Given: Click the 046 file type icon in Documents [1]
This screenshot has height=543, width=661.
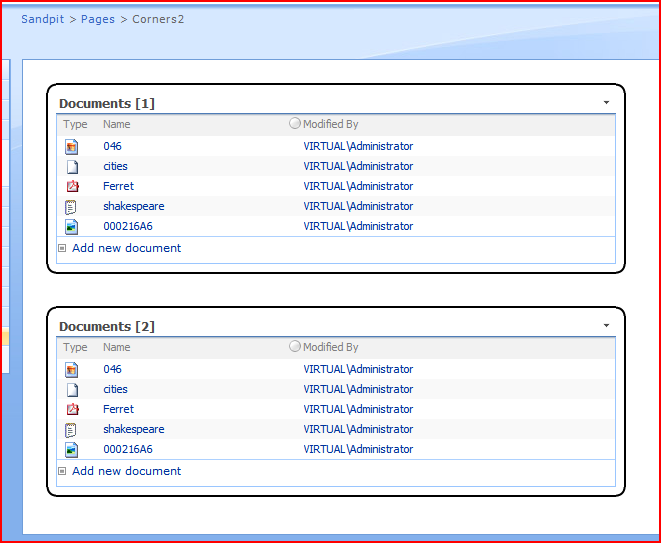Looking at the screenshot, I should tap(71, 147).
